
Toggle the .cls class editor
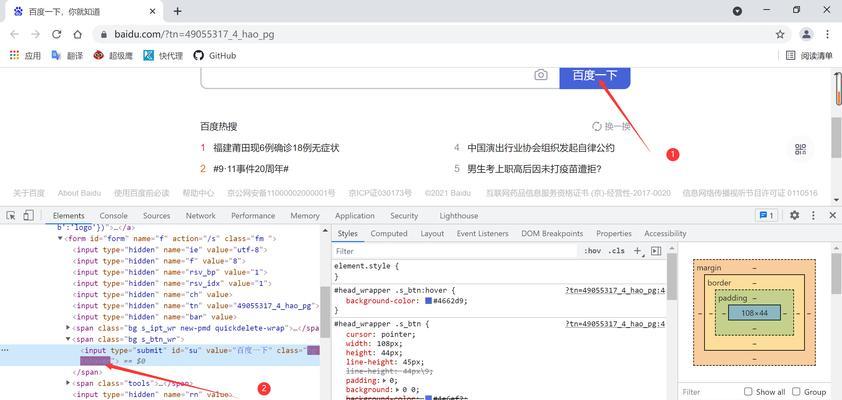[x=616, y=251]
